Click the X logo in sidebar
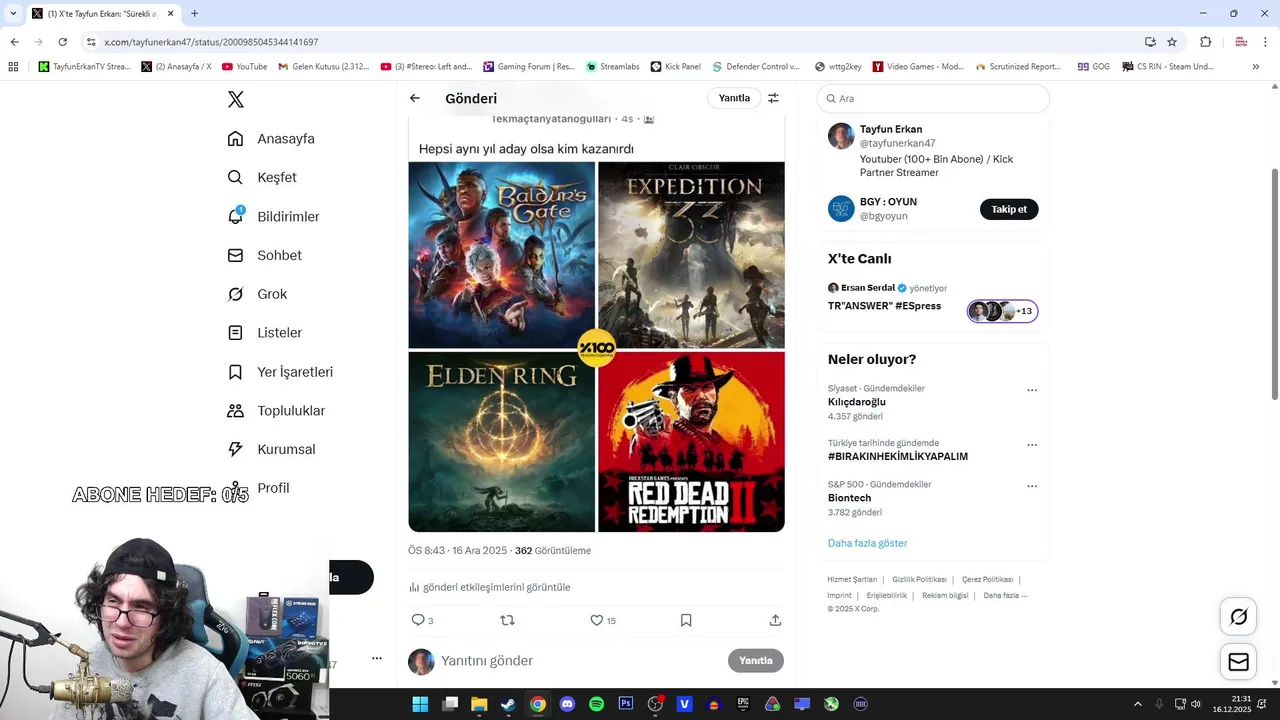Viewport: 1280px width, 720px height. tap(236, 99)
